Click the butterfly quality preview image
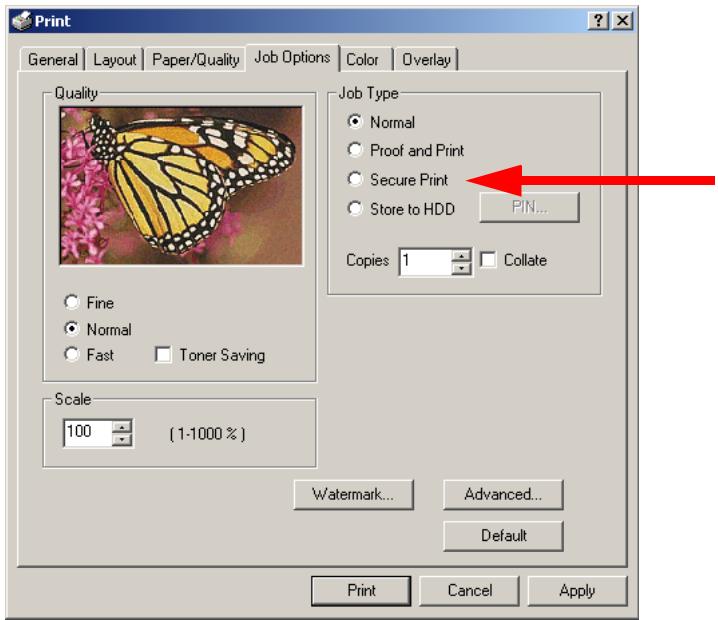The image size is (718, 620). (x=181, y=186)
